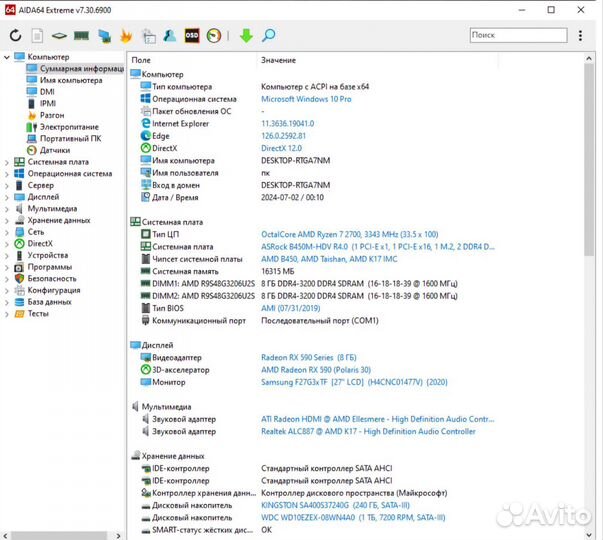The image size is (603, 540).
Task: Expand the Дисплей tree node
Action: 7,198
